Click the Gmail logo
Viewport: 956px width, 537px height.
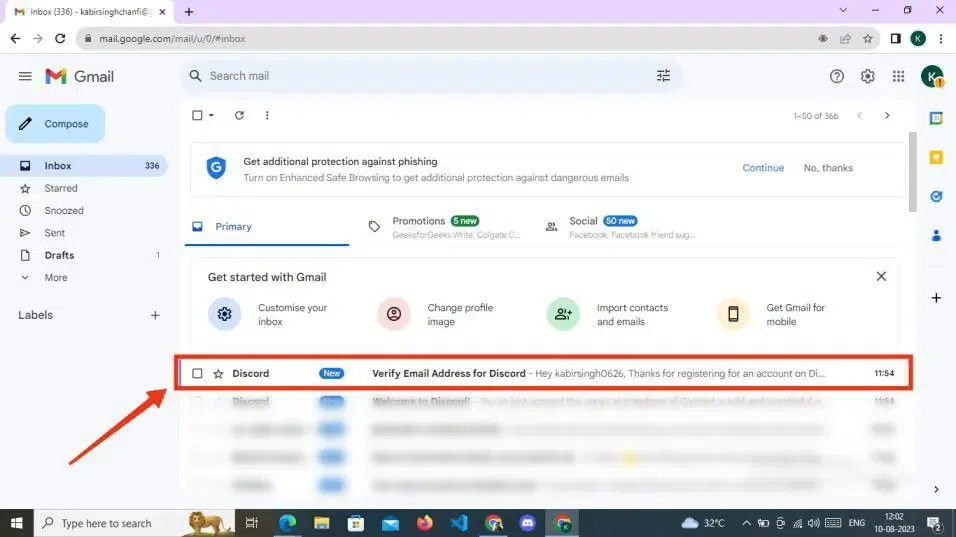pos(79,76)
